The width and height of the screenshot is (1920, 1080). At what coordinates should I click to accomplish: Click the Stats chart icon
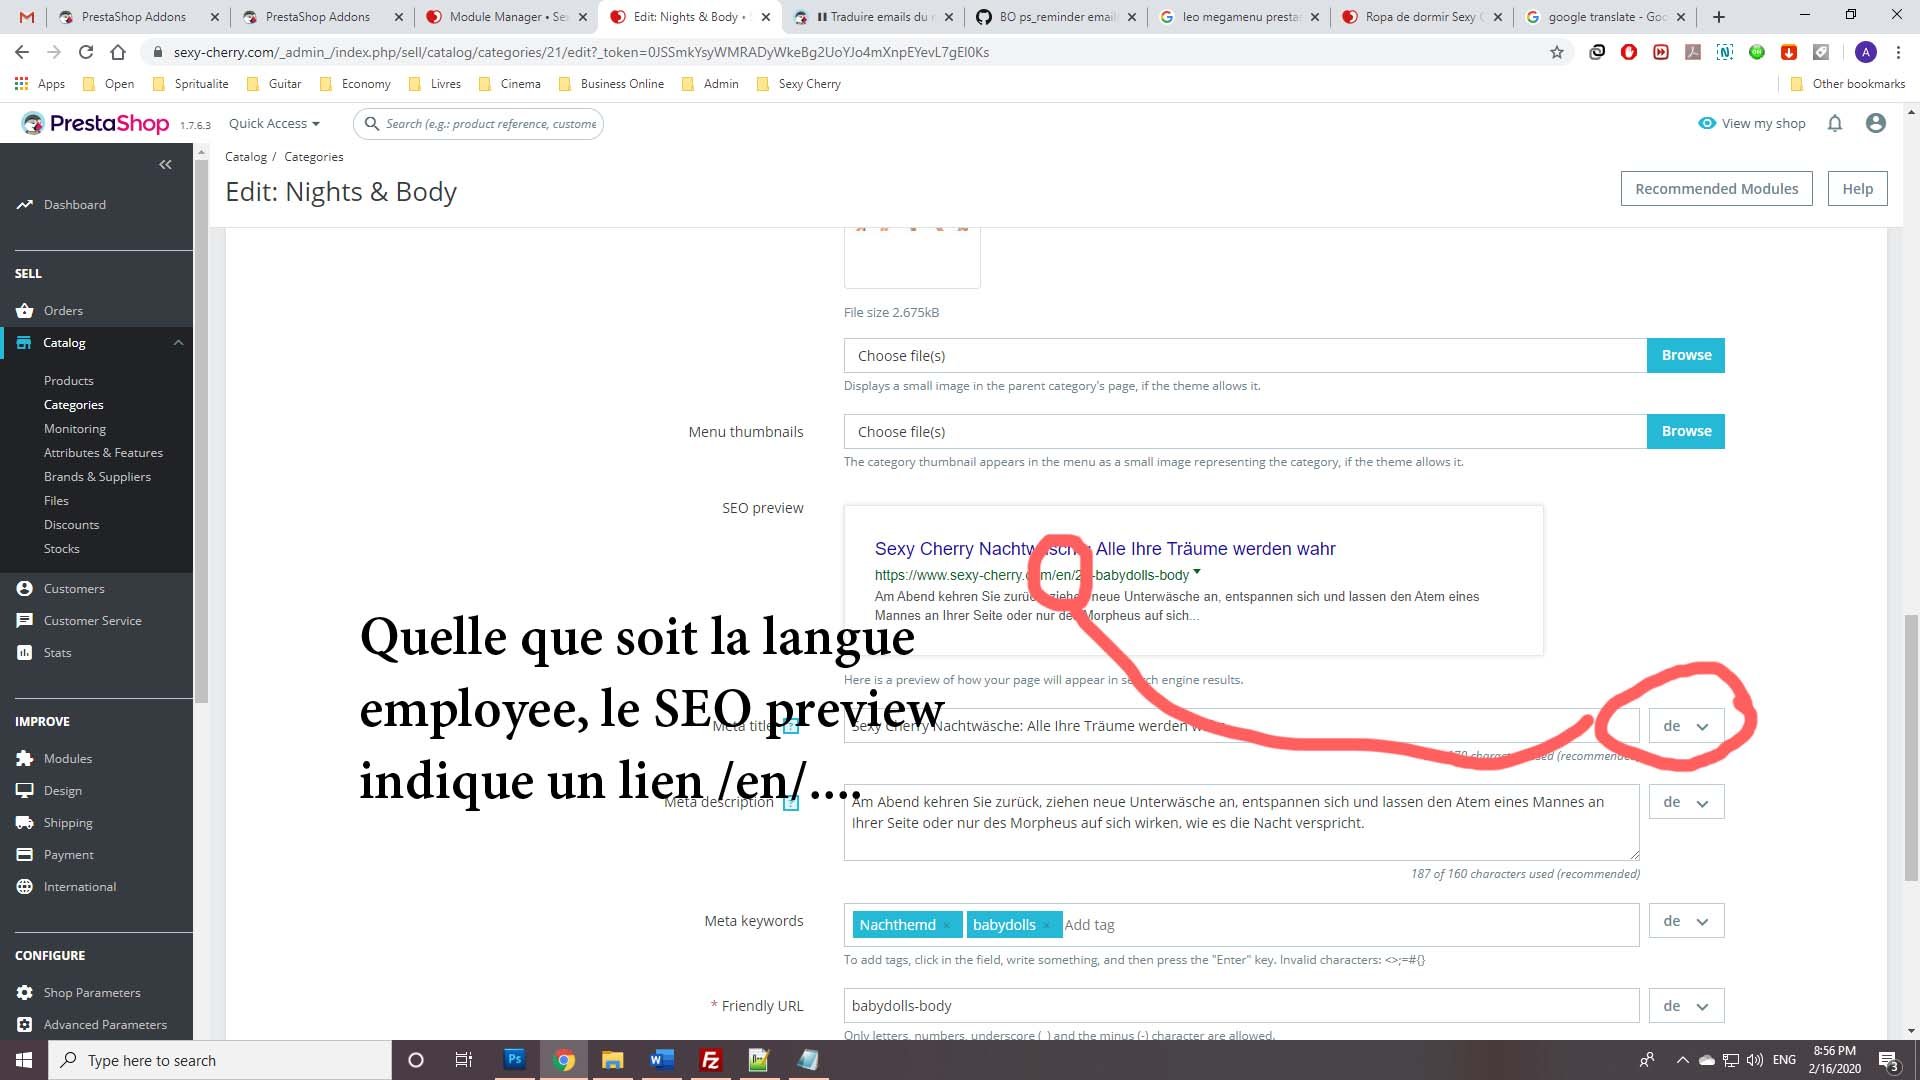click(24, 652)
